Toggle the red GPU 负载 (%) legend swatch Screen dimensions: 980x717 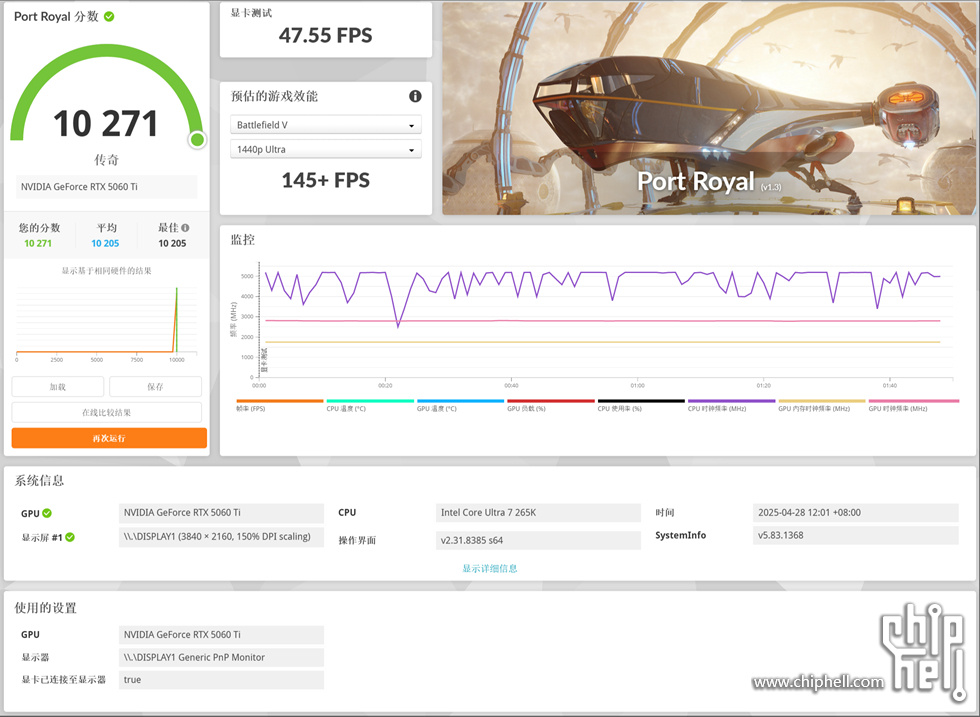pyautogui.click(x=551, y=401)
